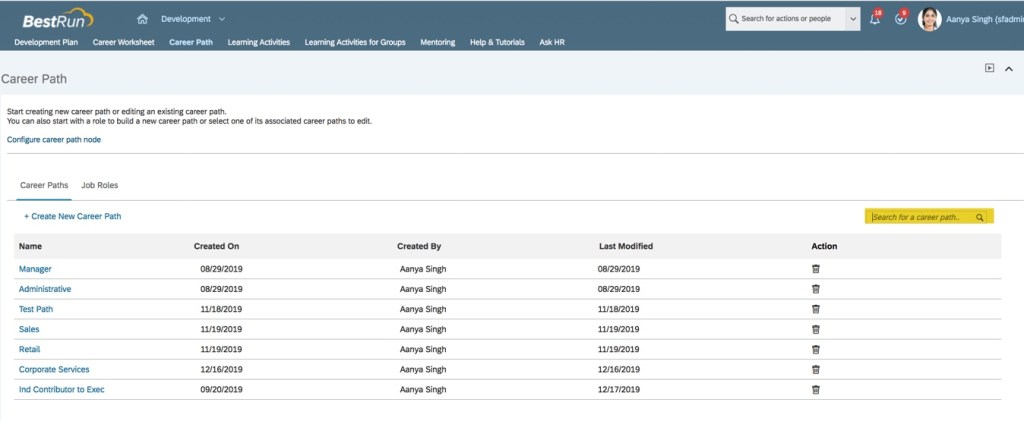Image resolution: width=1024 pixels, height=421 pixels.
Task: Go to the Mentoring menu item
Action: coord(437,43)
